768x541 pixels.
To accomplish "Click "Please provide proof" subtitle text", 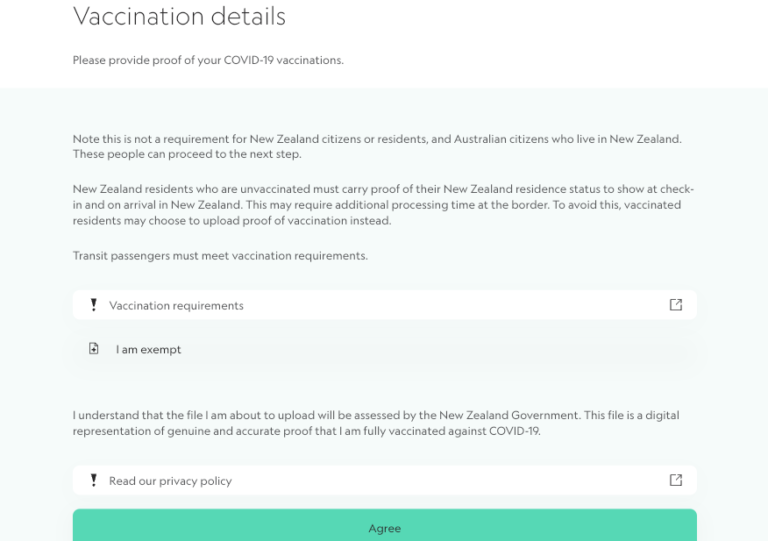I will click(x=207, y=60).
